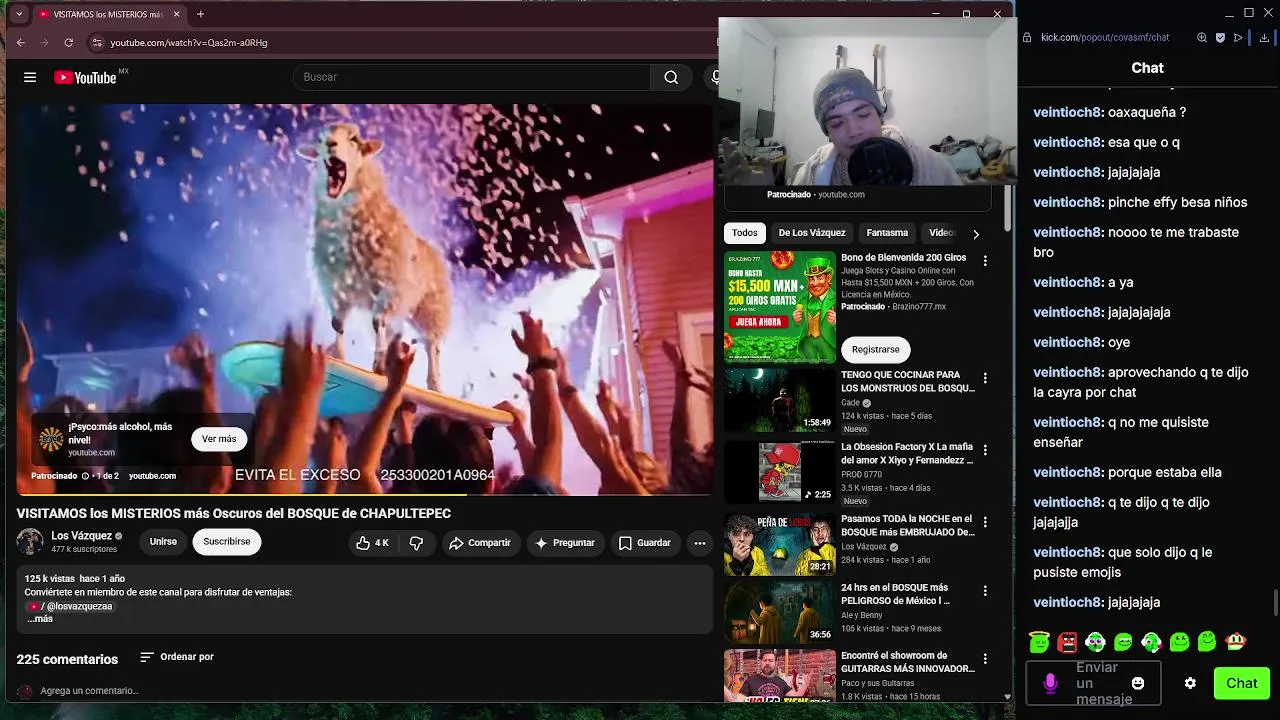Go back in browser history
1280x720 pixels.
[21, 43]
